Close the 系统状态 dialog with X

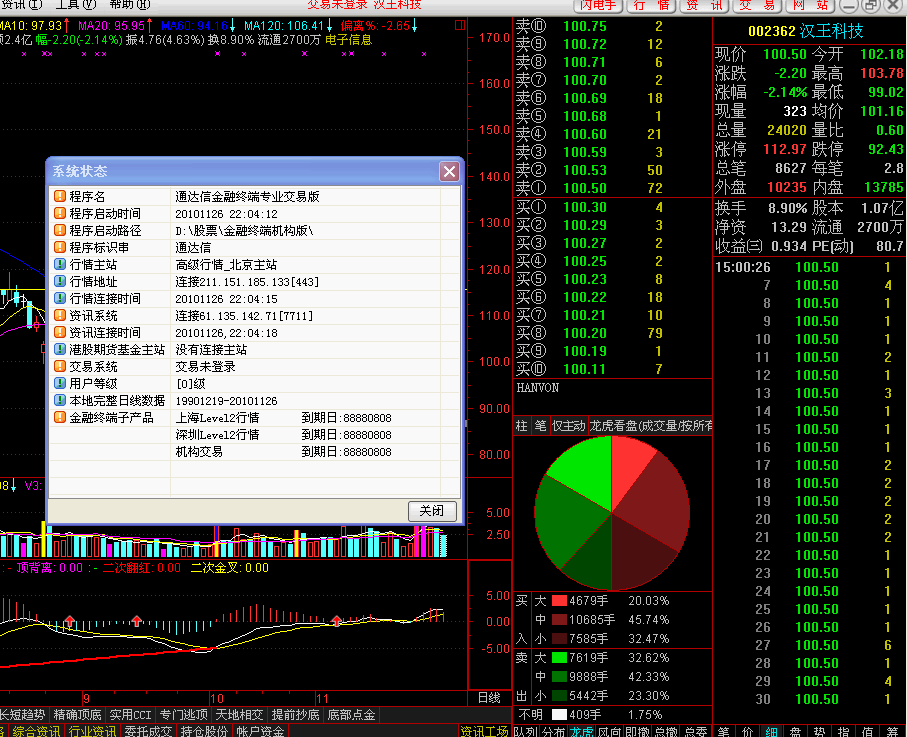(x=449, y=171)
